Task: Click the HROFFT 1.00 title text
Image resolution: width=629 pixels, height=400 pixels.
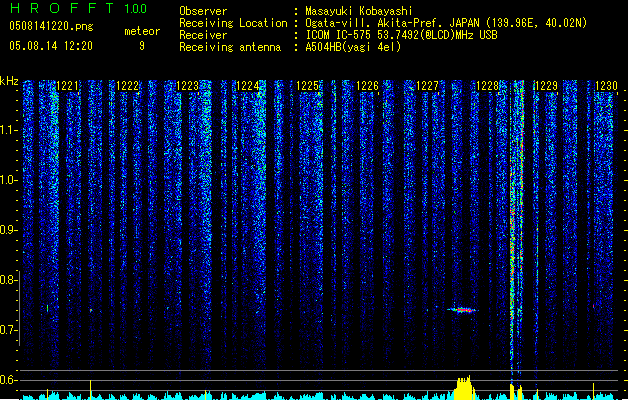Action: click(79, 8)
